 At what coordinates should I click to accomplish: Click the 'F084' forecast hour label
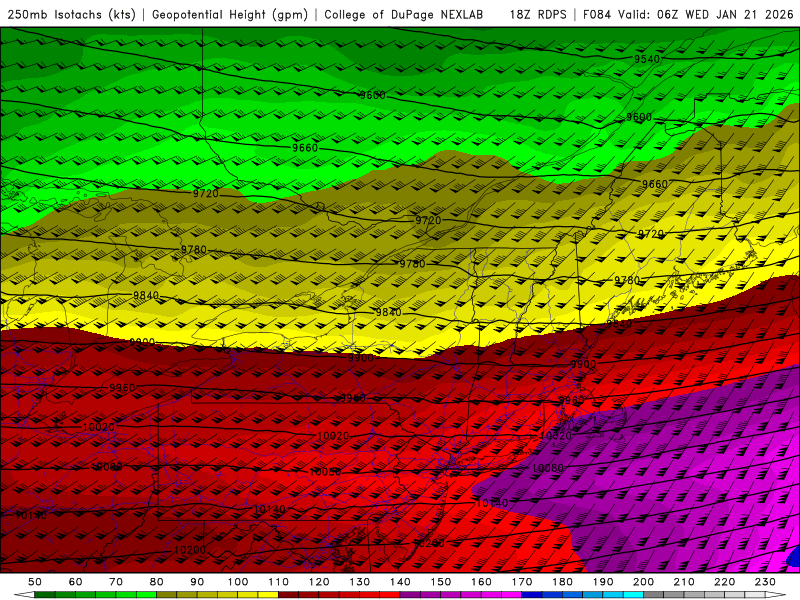point(597,15)
